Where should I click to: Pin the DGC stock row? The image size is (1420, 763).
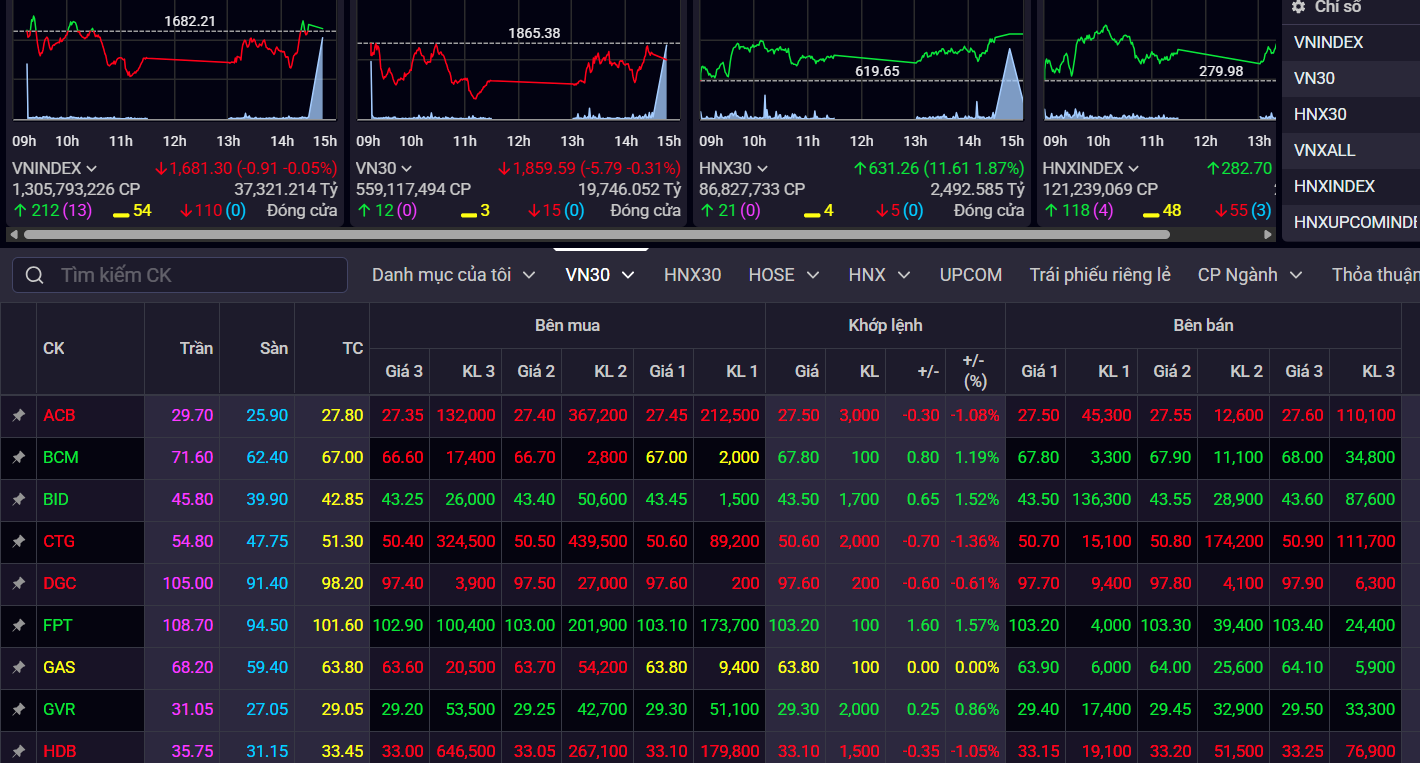pos(18,583)
